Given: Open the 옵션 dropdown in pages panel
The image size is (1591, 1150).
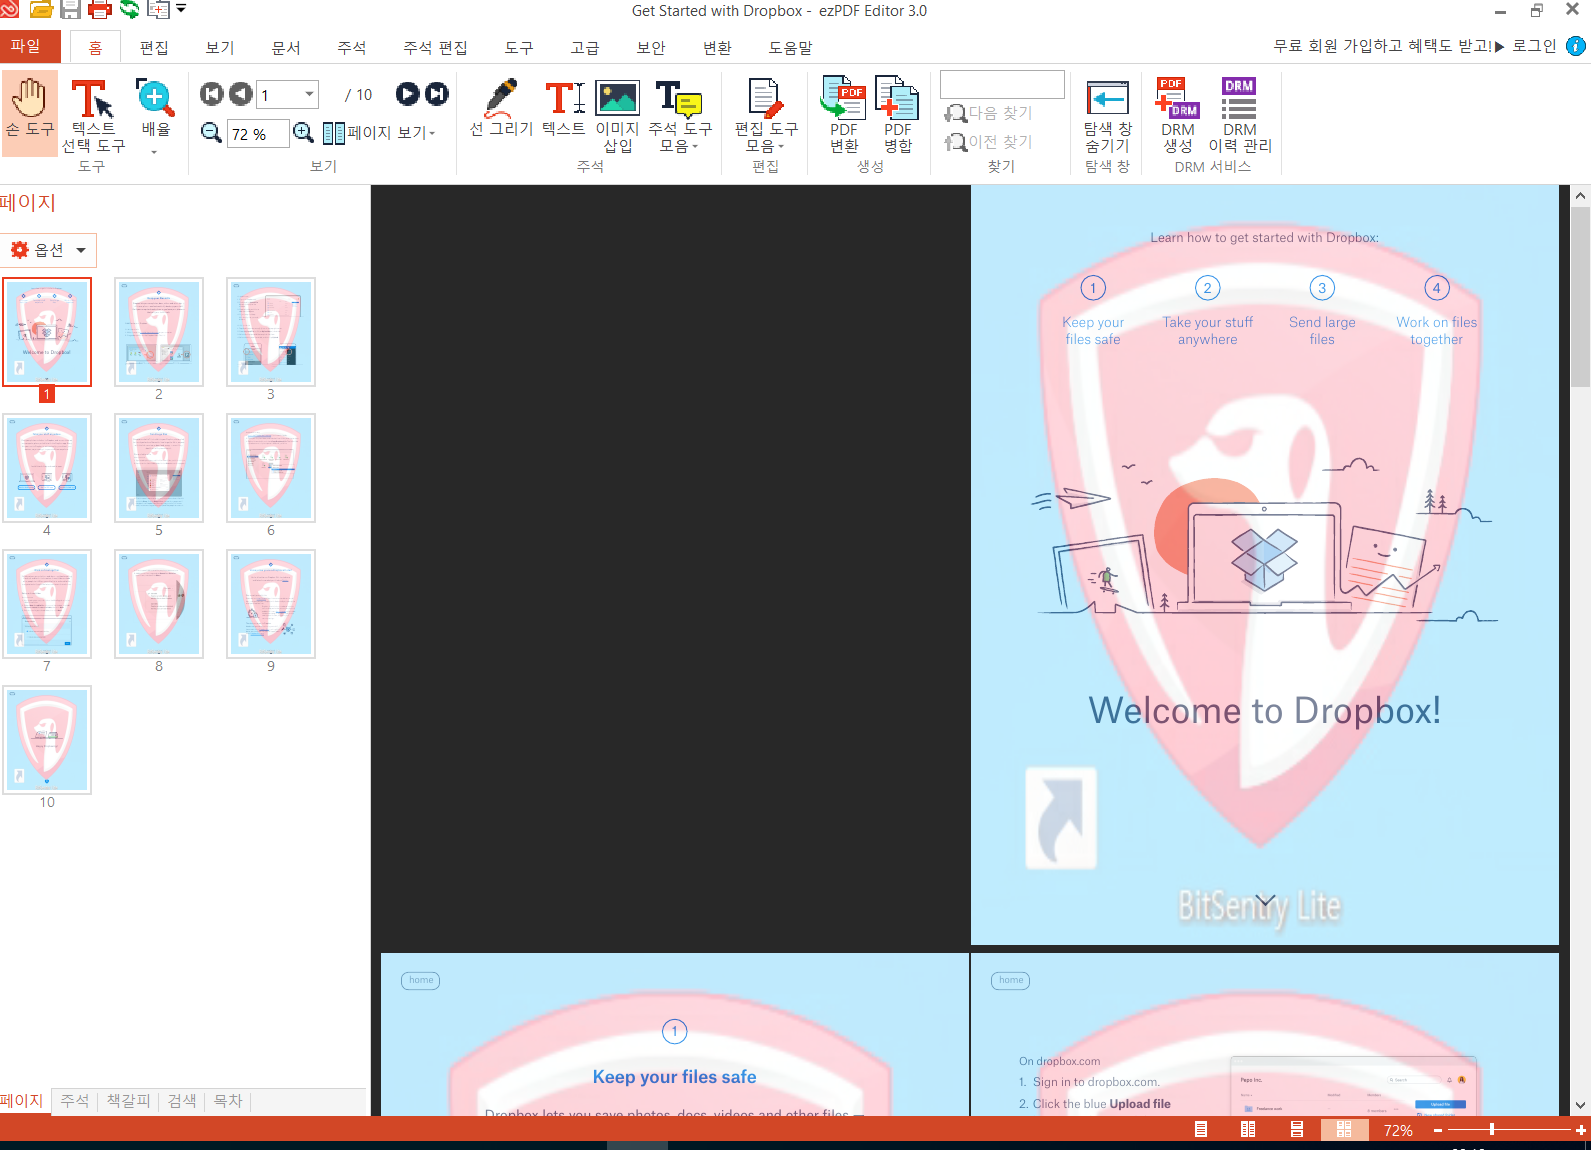Looking at the screenshot, I should click(x=49, y=250).
